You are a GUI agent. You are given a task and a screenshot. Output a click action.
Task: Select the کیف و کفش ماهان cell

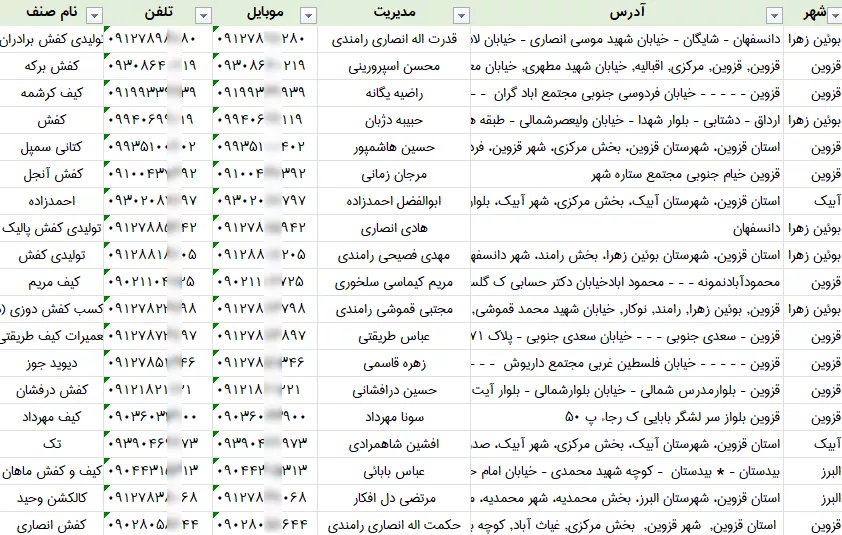click(52, 471)
